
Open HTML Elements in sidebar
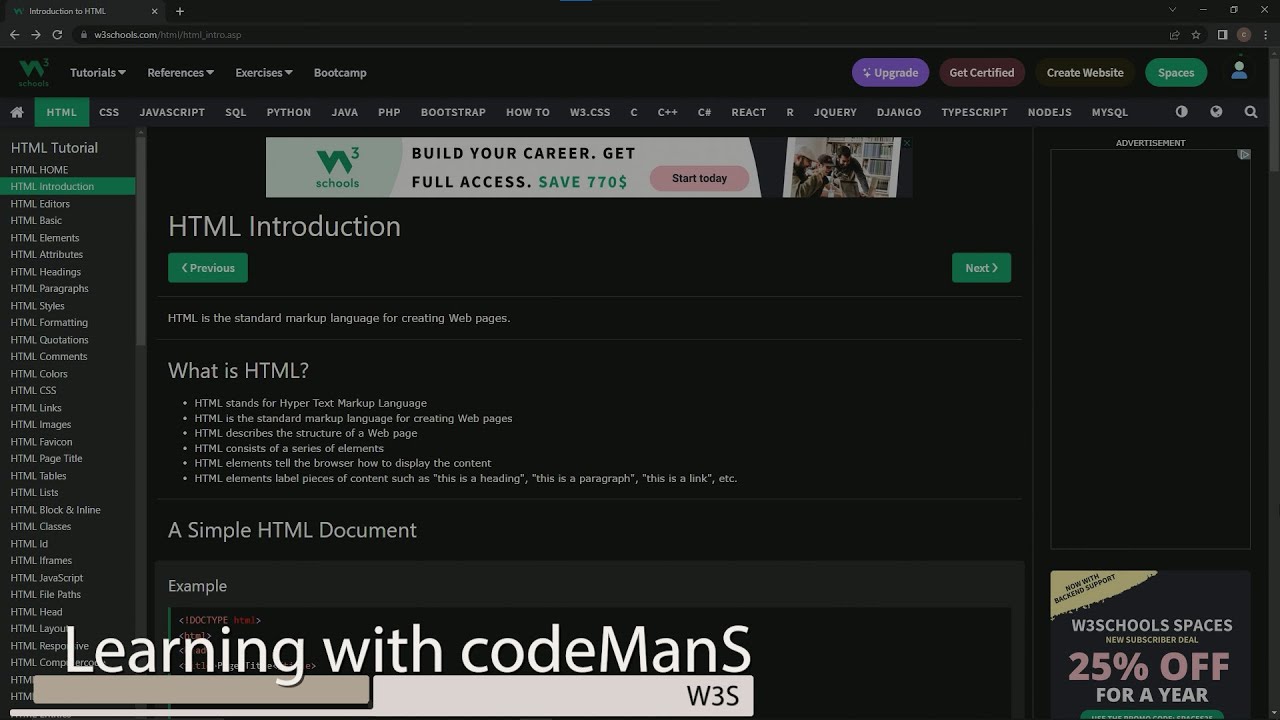pyautogui.click(x=45, y=238)
